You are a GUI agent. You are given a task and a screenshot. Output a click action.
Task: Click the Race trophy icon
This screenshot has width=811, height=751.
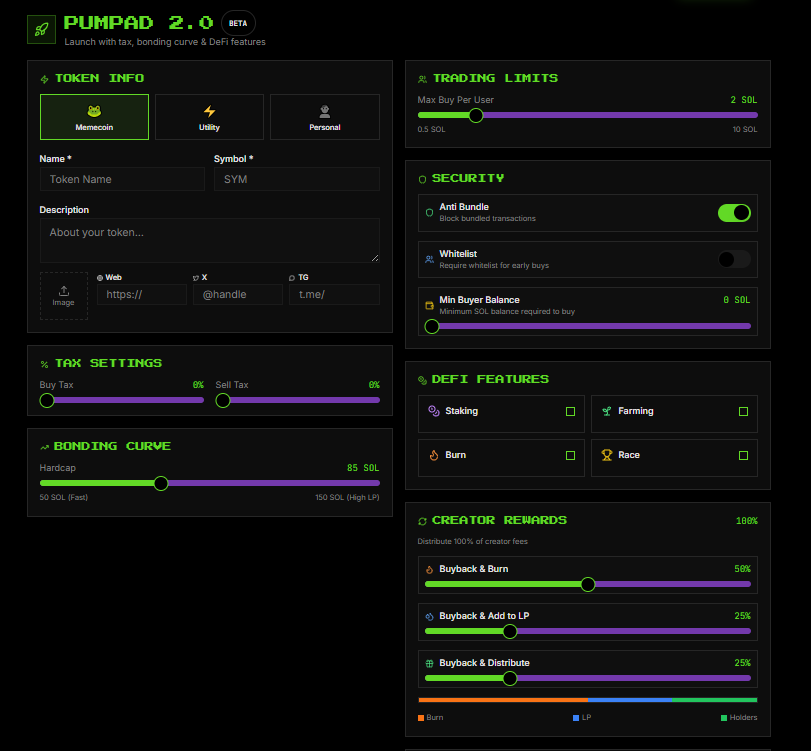pos(607,455)
